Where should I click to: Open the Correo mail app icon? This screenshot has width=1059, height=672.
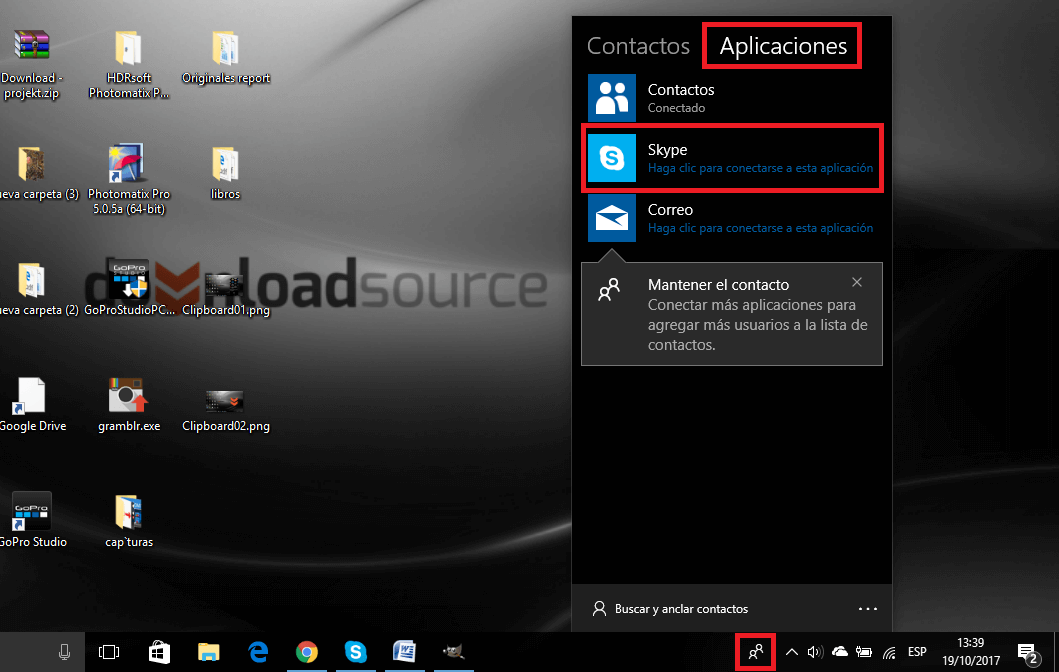coord(611,218)
